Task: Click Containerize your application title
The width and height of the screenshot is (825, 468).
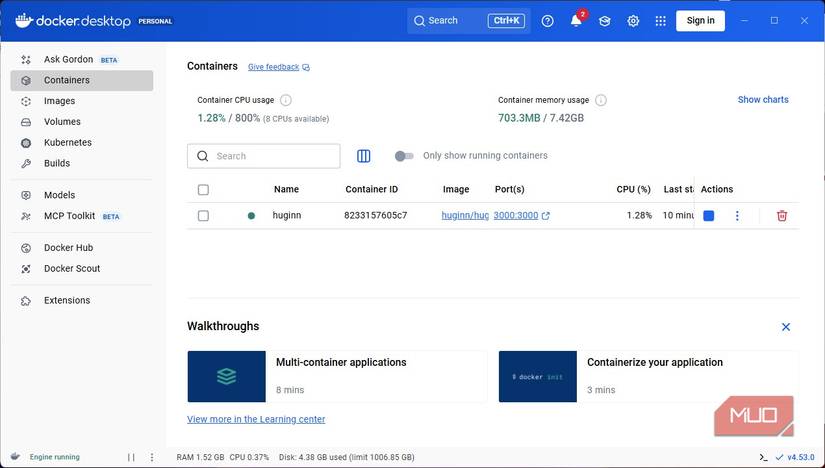Action: click(x=655, y=362)
